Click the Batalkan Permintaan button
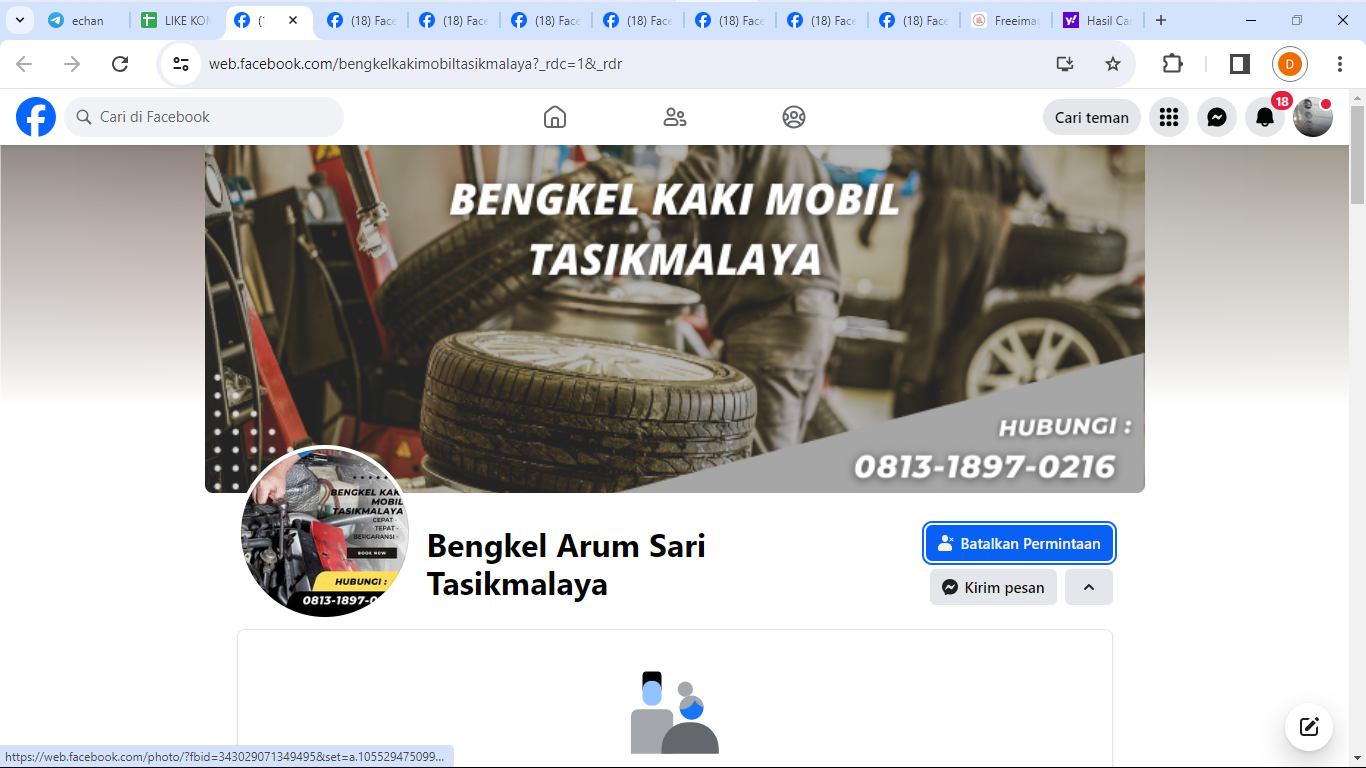Viewport: 1366px width, 768px height. tap(1019, 544)
